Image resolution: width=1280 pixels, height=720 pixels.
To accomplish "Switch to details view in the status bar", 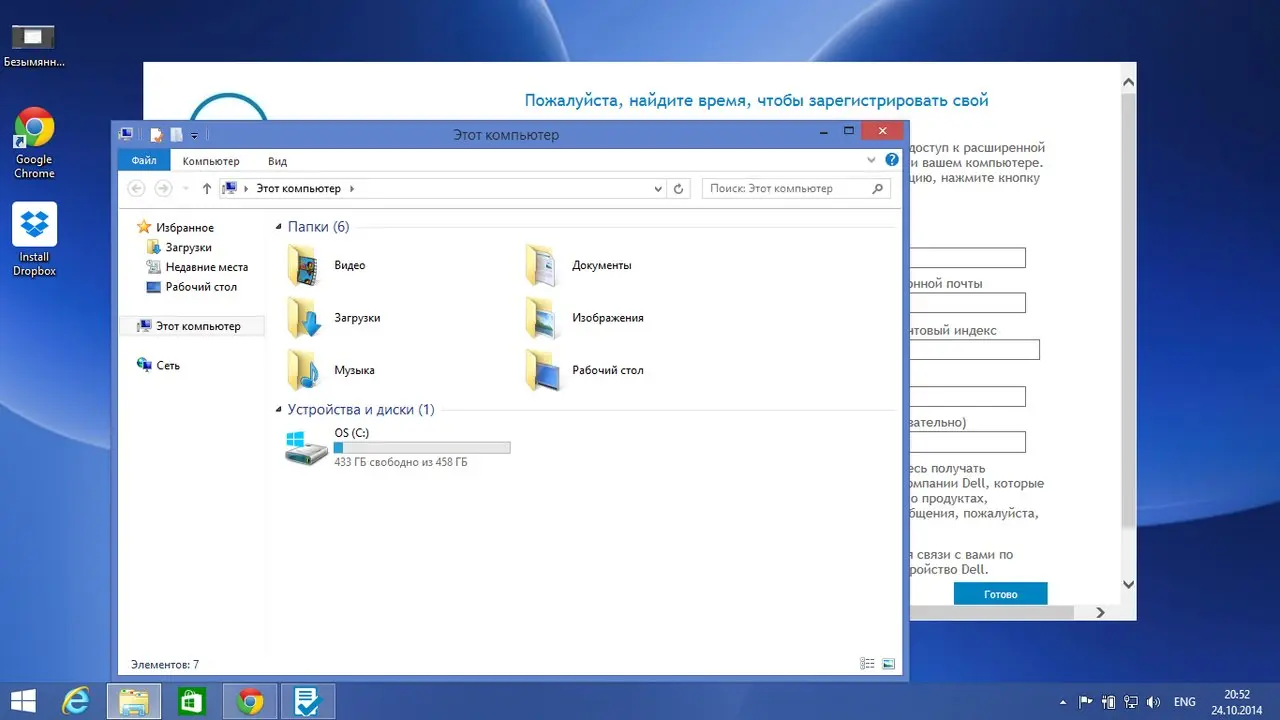I will (x=866, y=663).
